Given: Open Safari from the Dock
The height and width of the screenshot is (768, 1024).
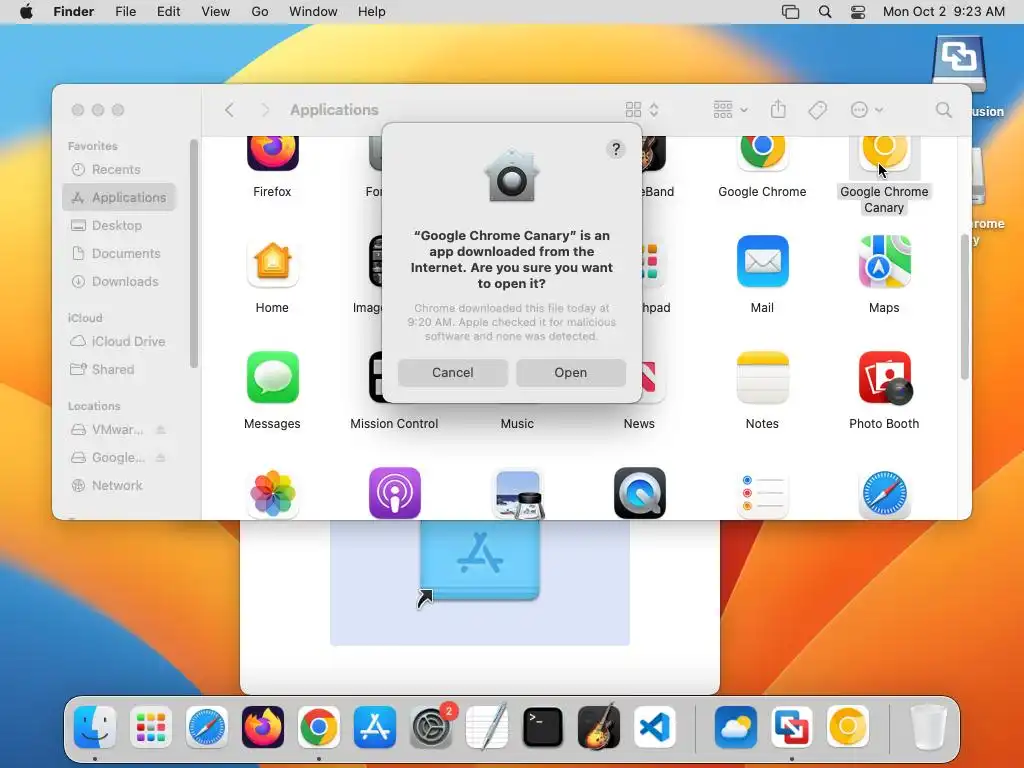Looking at the screenshot, I should click(207, 727).
